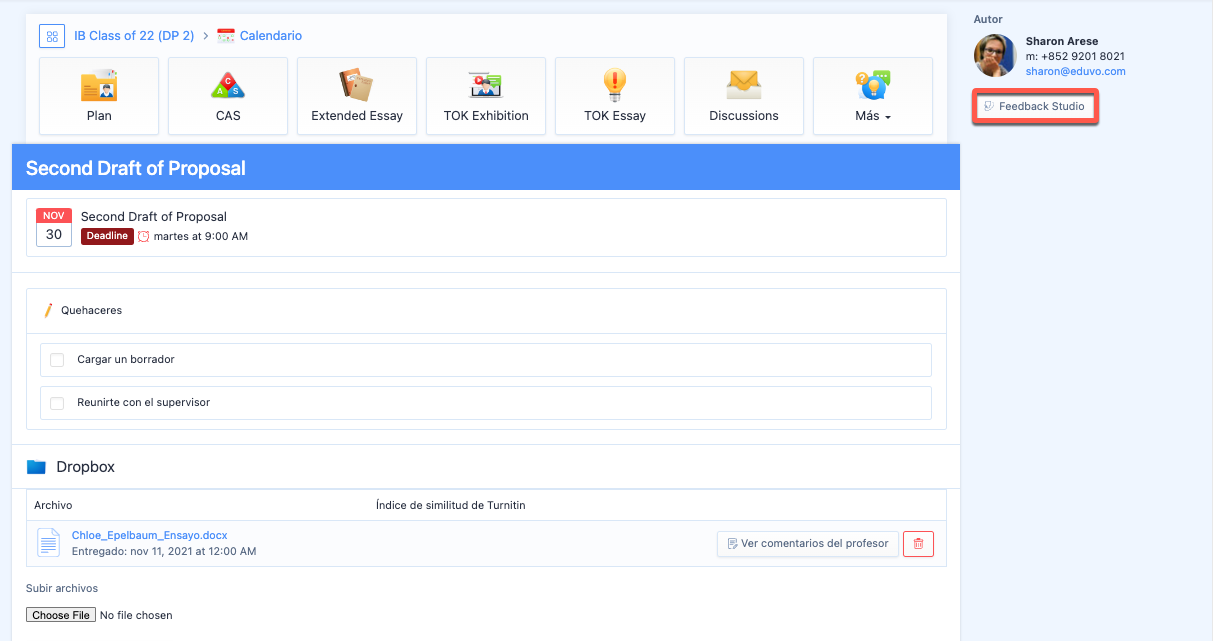Open the CAS triangle icon
Screen dimensions: 1213x641
[x=228, y=87]
